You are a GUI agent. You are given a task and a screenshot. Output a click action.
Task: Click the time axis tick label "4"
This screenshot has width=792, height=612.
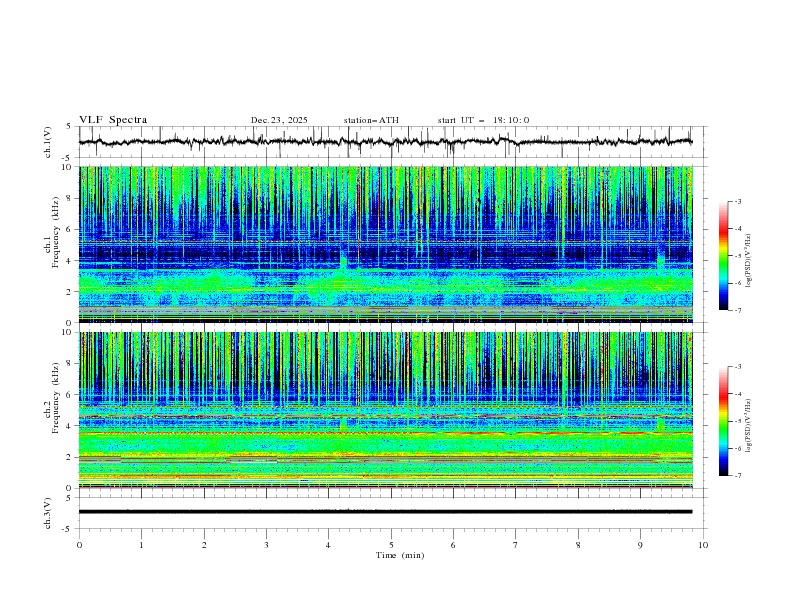[329, 545]
